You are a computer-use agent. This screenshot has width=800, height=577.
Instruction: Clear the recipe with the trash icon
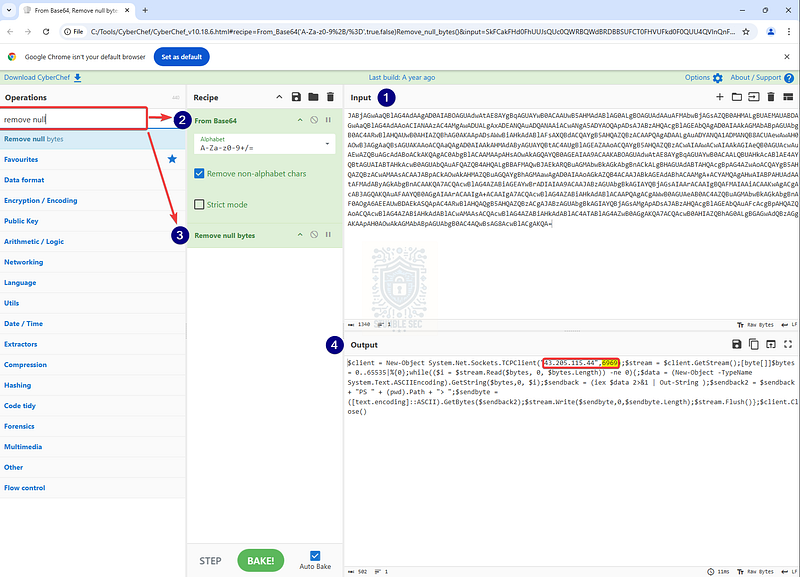[x=331, y=97]
